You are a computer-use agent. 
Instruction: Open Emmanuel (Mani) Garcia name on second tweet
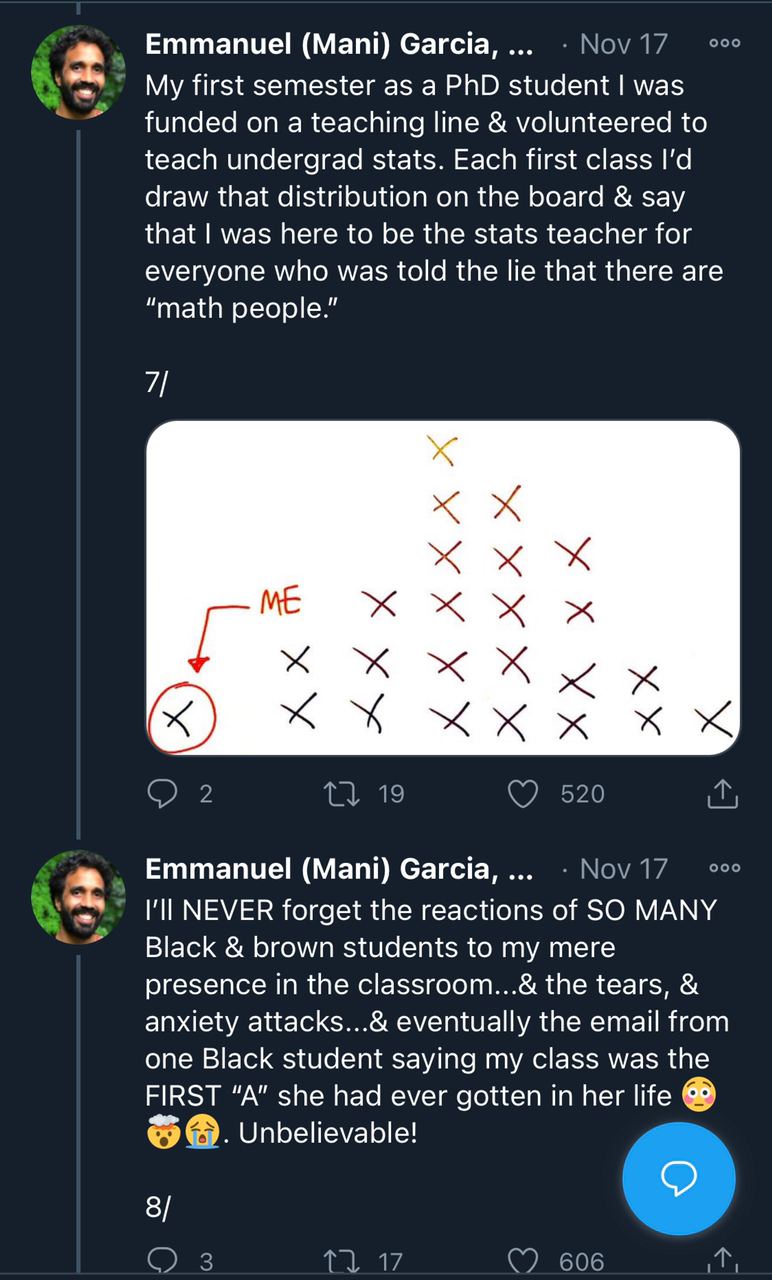tap(338, 869)
